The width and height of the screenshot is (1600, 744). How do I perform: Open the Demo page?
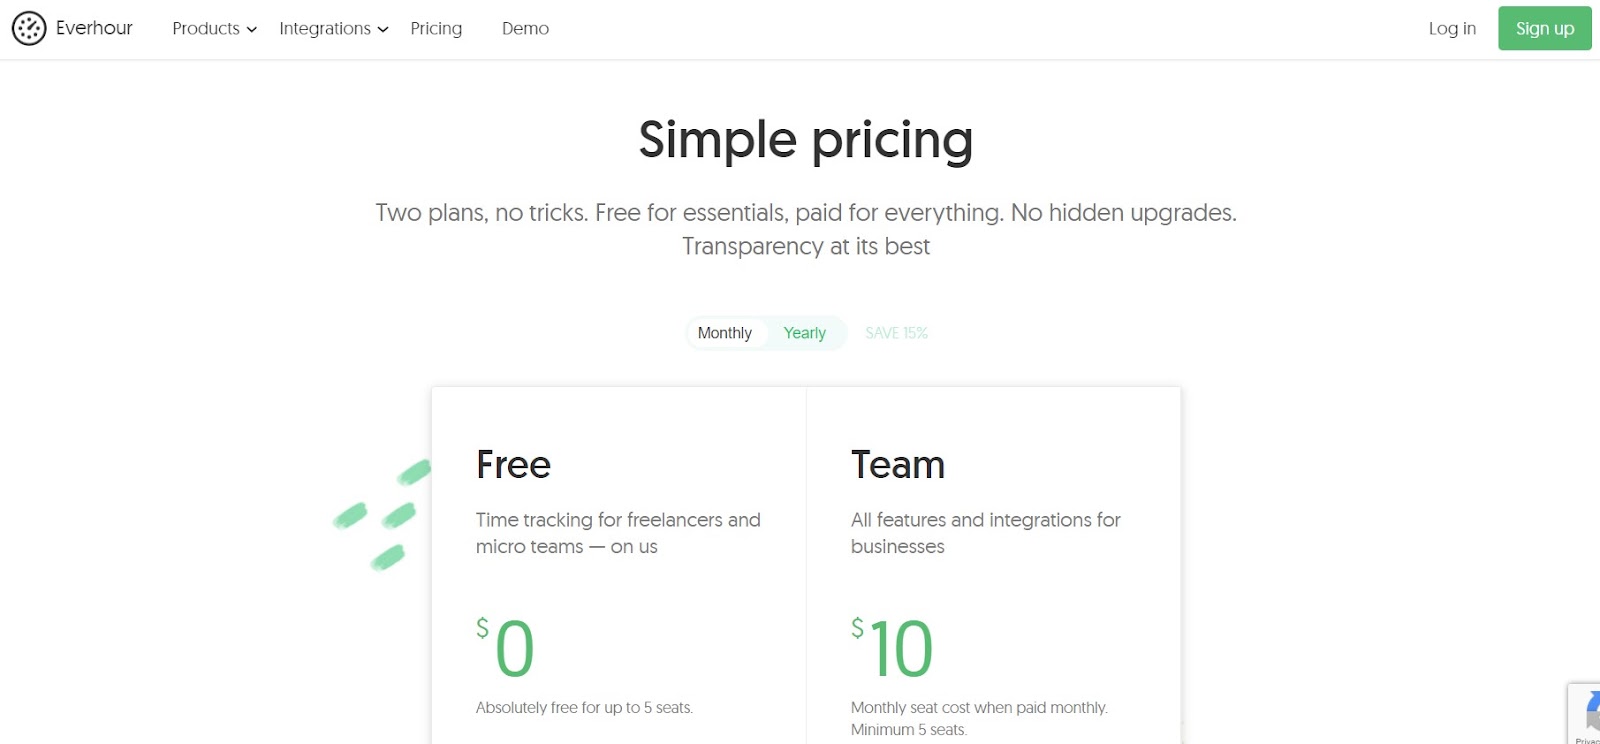(525, 28)
